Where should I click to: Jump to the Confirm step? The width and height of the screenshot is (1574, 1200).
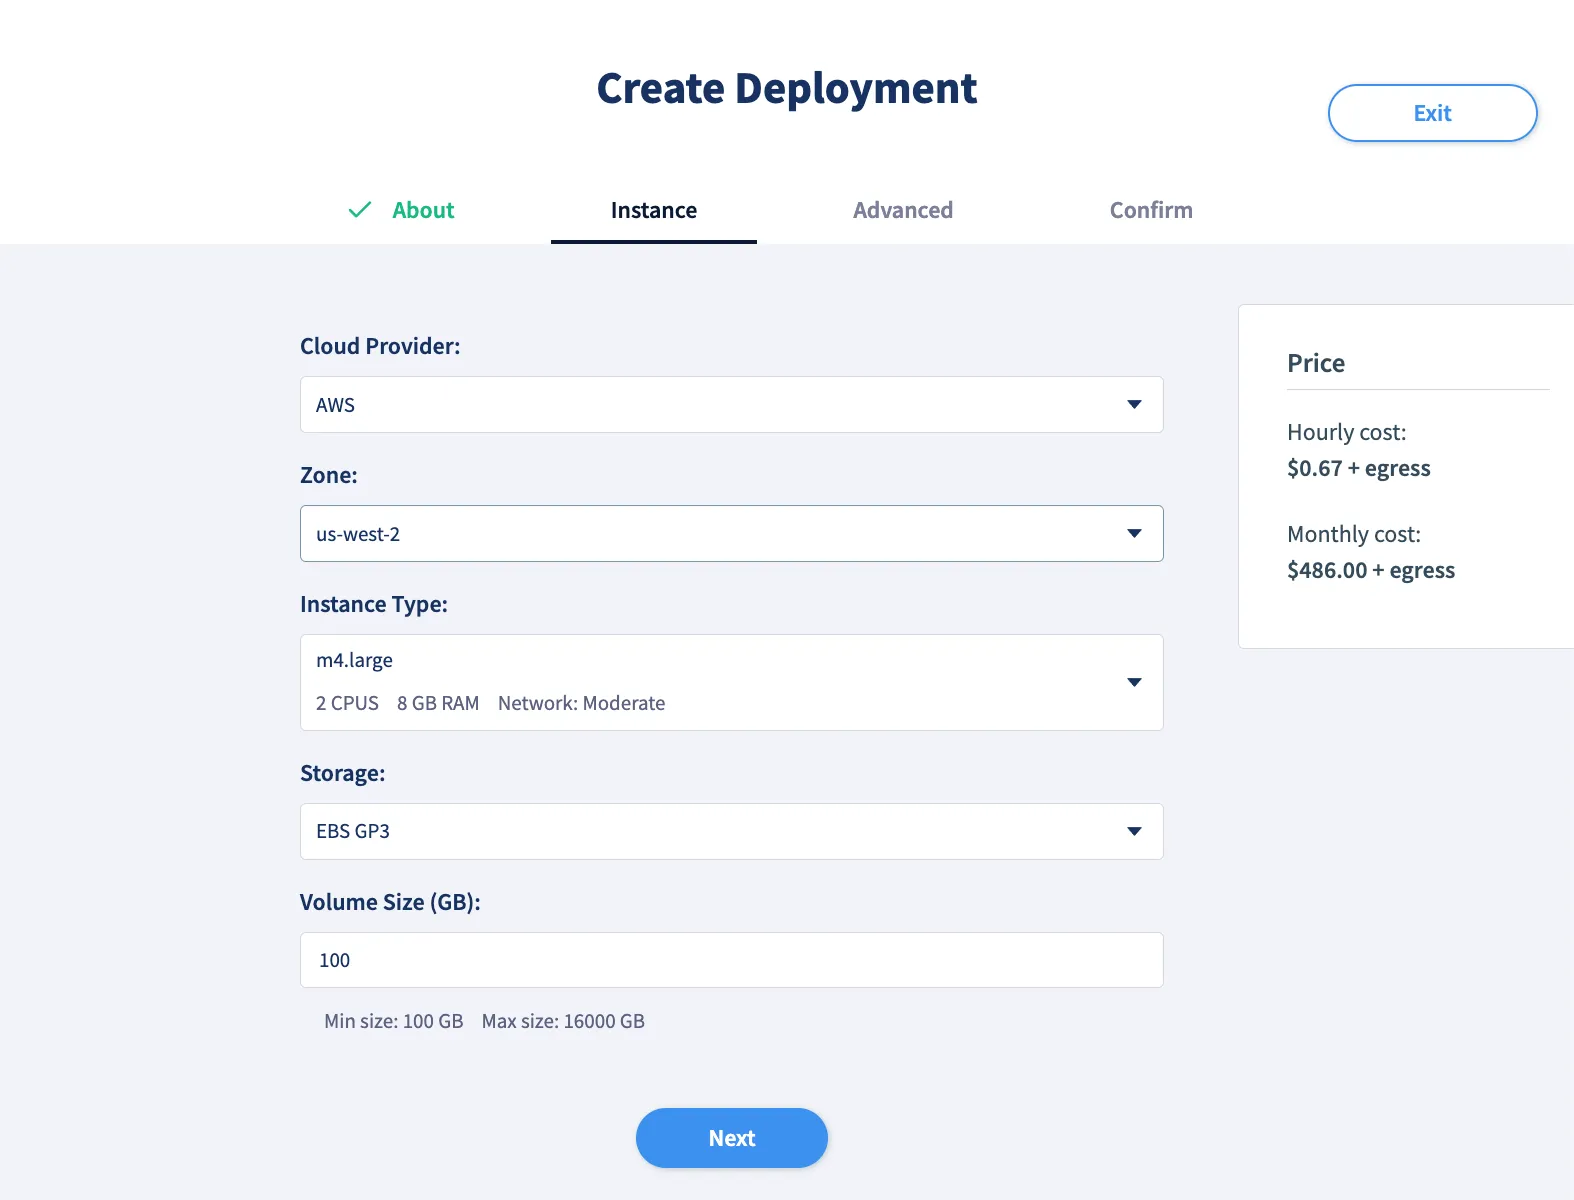click(1150, 210)
